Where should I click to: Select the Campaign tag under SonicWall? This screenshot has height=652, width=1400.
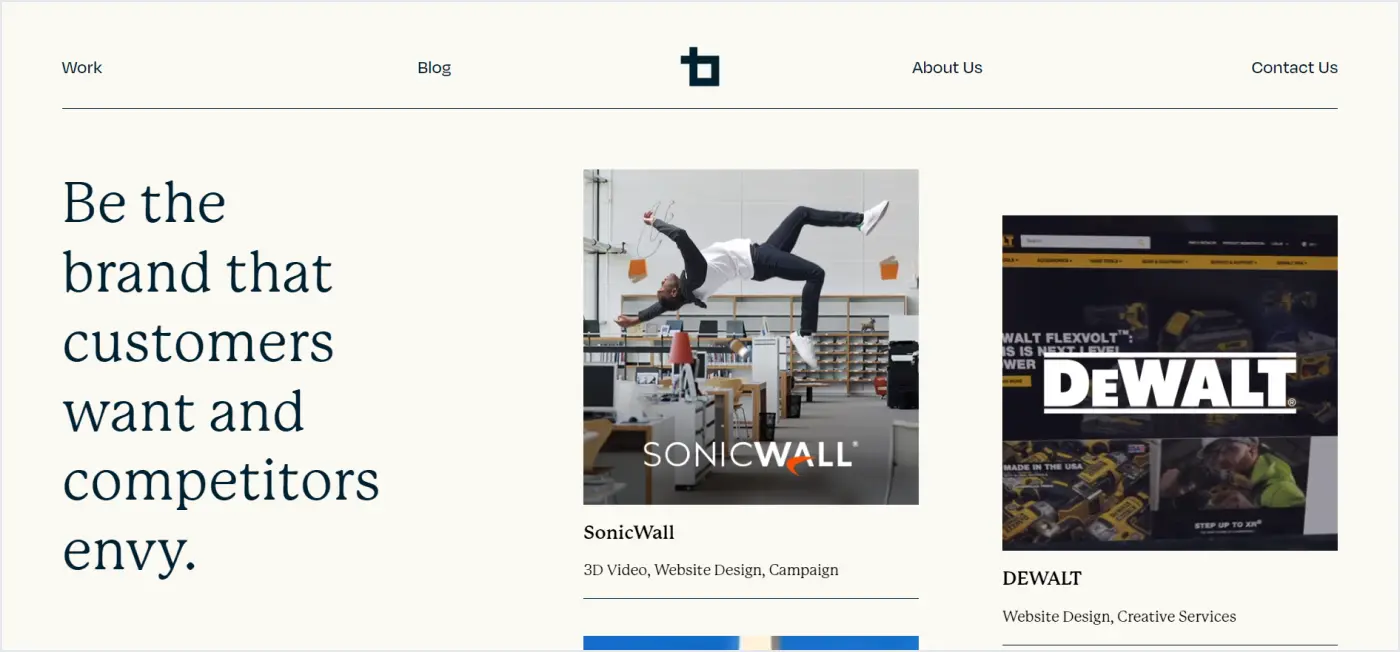[x=804, y=570]
